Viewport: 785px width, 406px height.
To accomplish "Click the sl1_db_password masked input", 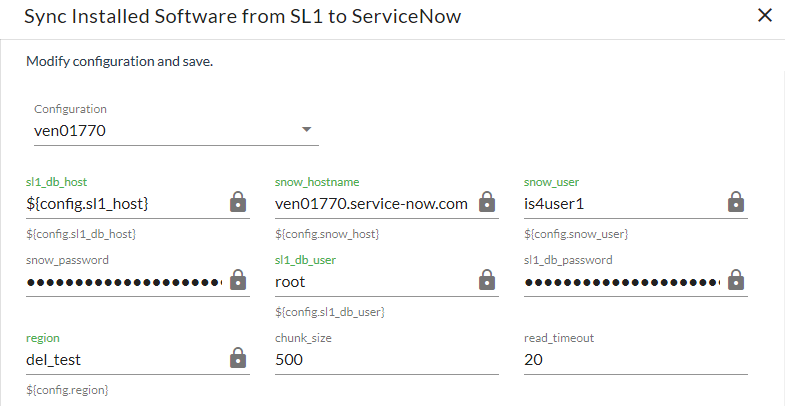I will coord(620,282).
